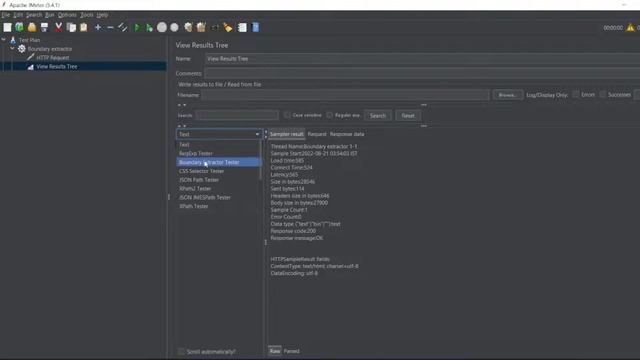Screen dimensions: 640x360
Task: Click the HTTP Request sampler pipette icon
Action: pyautogui.click(x=31, y=58)
